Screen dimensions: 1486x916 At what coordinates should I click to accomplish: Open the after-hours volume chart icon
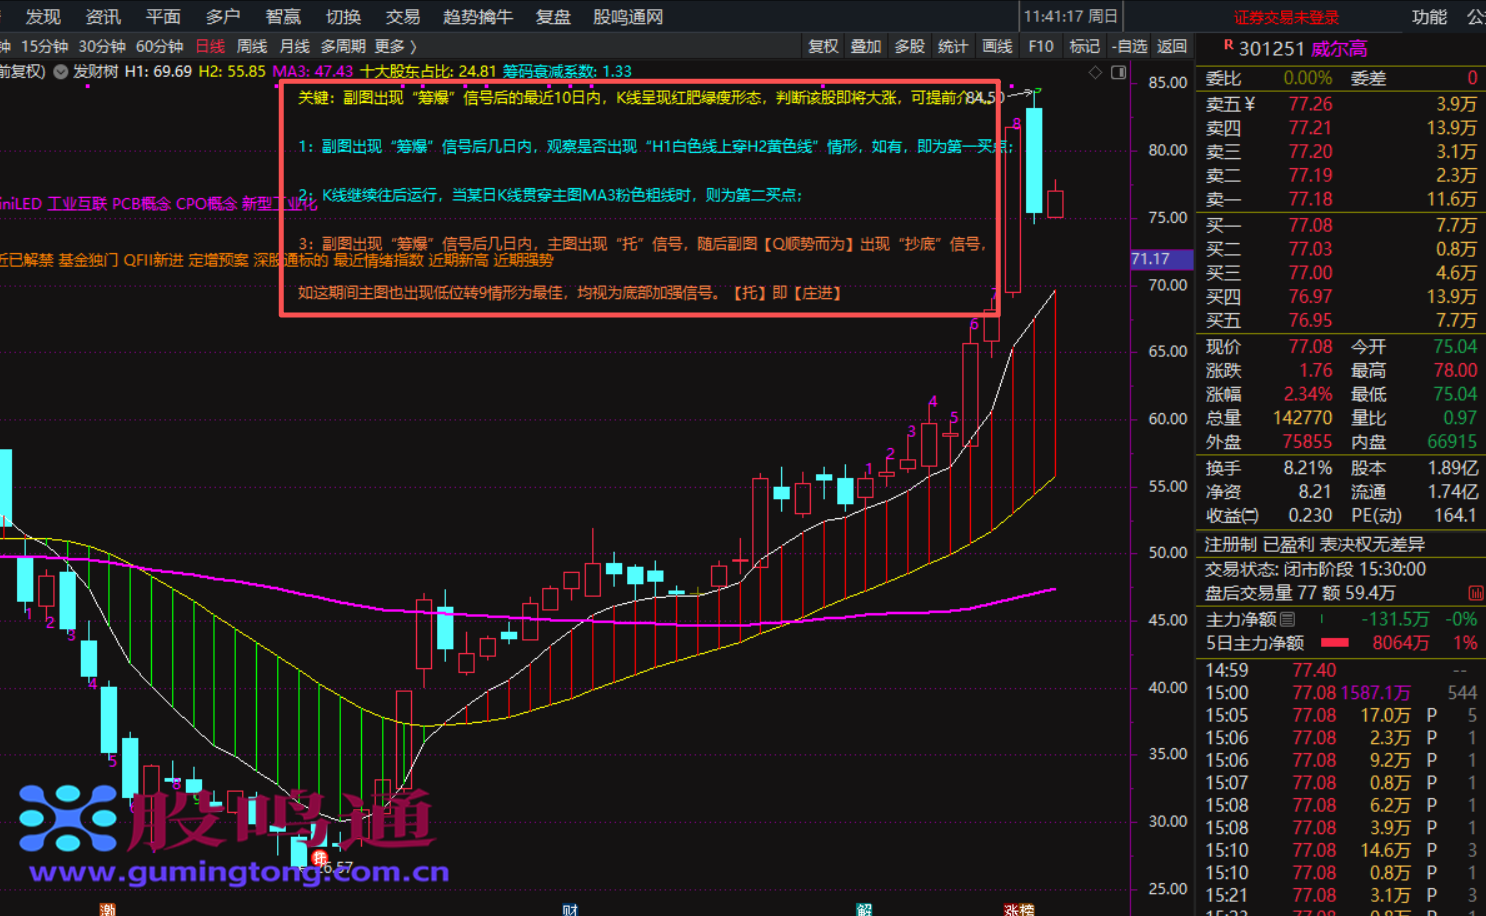tap(1475, 593)
